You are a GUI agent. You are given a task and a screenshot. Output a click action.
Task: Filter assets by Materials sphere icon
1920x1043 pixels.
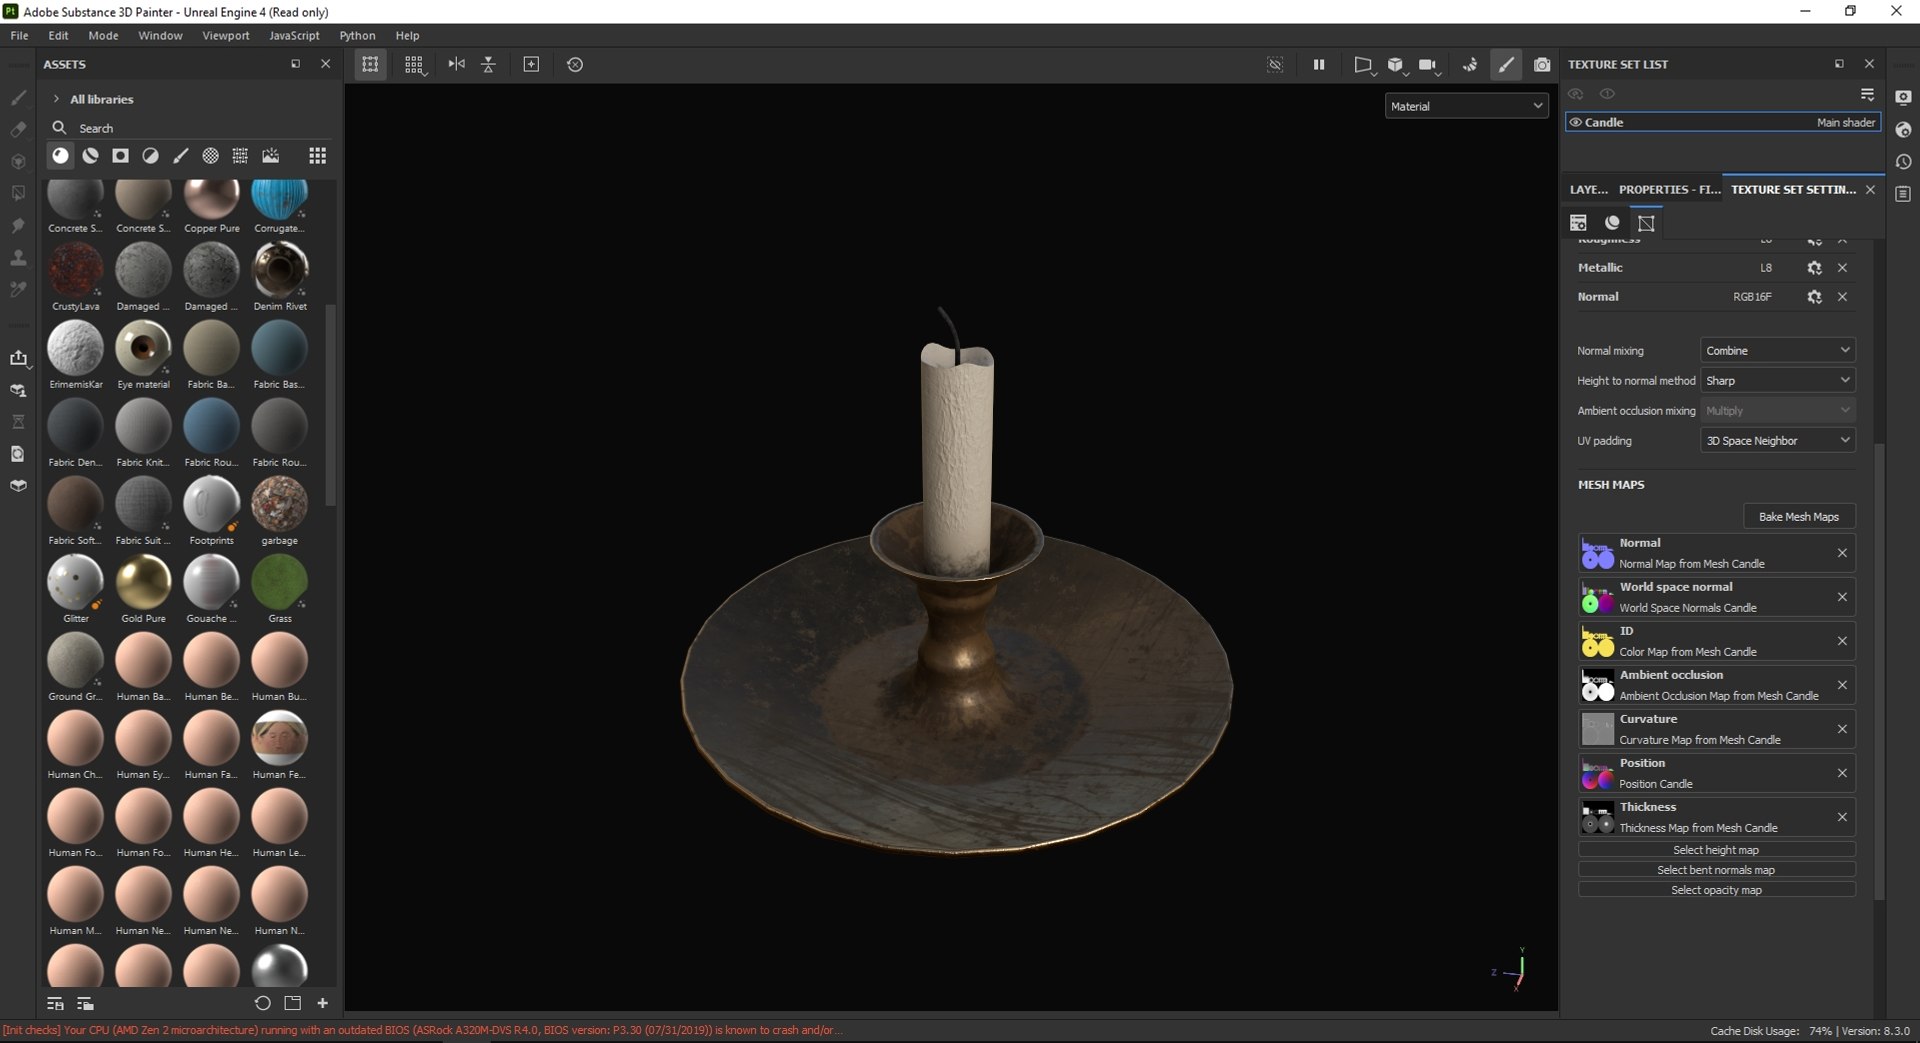[61, 156]
